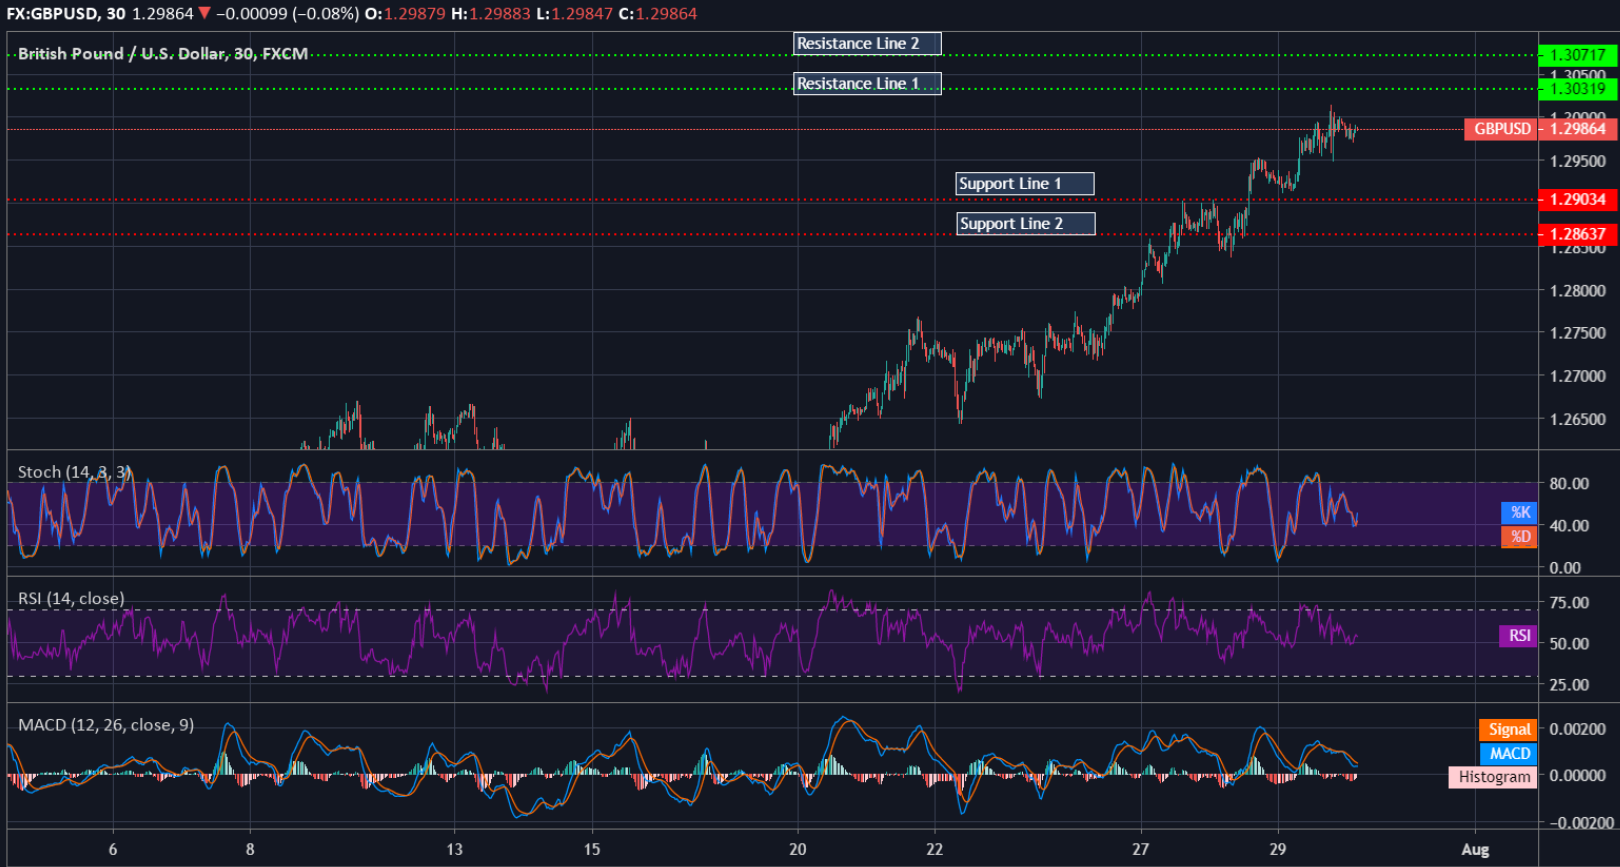Click the −0.00200 MACD scale value
The height and width of the screenshot is (867, 1620).
click(1581, 823)
